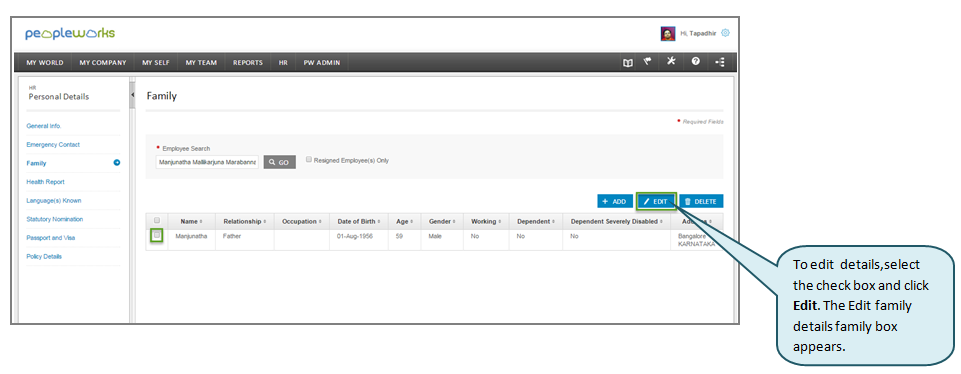Open settings gear beside Hi, Tapadhir

coord(725,33)
